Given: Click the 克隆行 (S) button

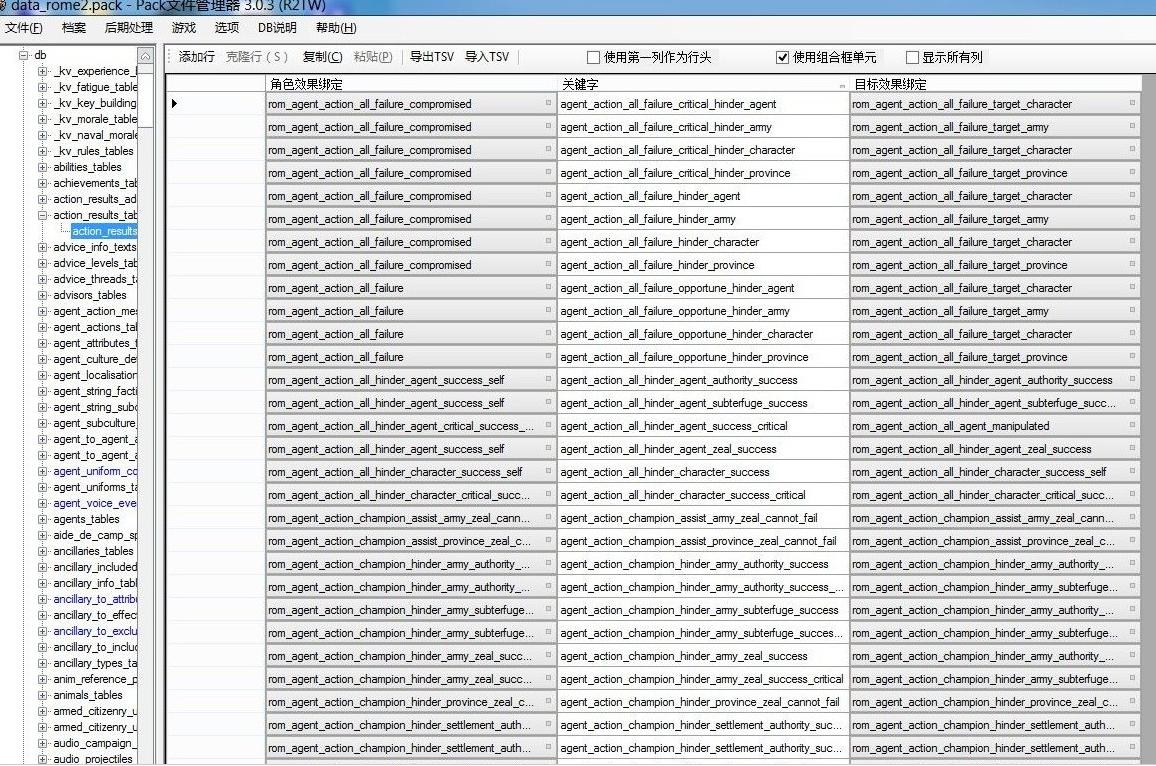Looking at the screenshot, I should (257, 57).
